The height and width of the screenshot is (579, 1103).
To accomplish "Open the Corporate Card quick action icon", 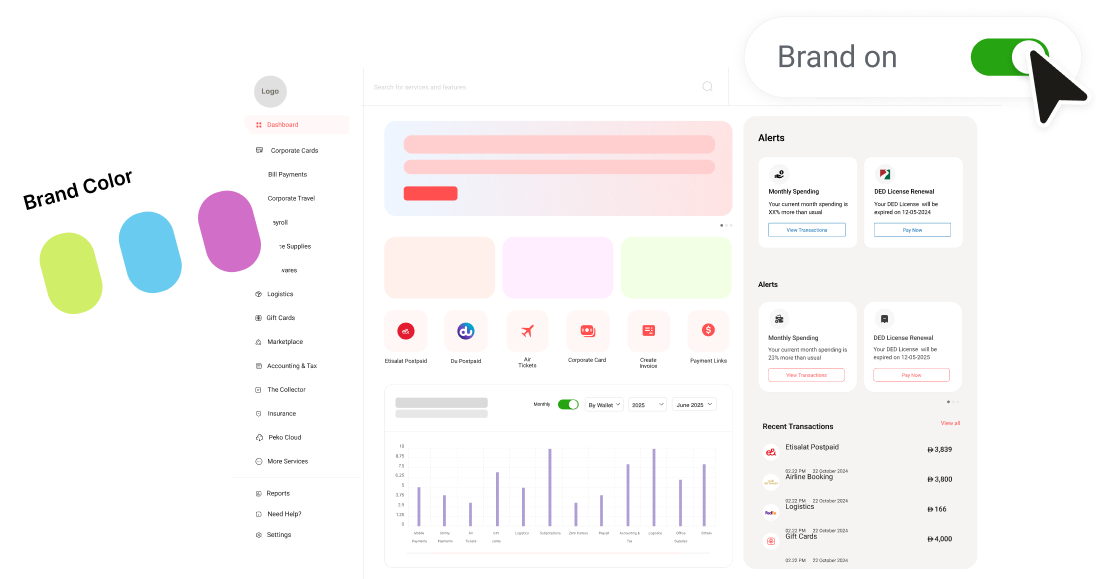I will coord(587,331).
